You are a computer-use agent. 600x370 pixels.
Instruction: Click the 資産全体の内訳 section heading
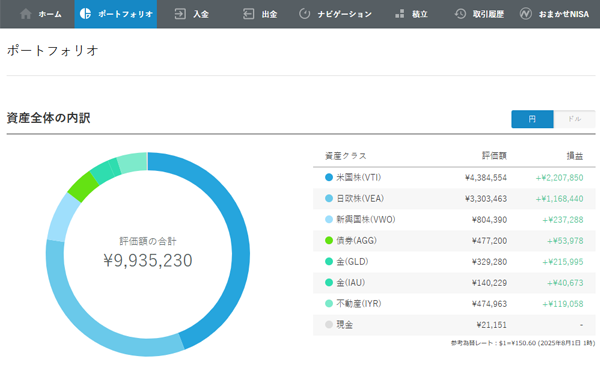(49, 118)
